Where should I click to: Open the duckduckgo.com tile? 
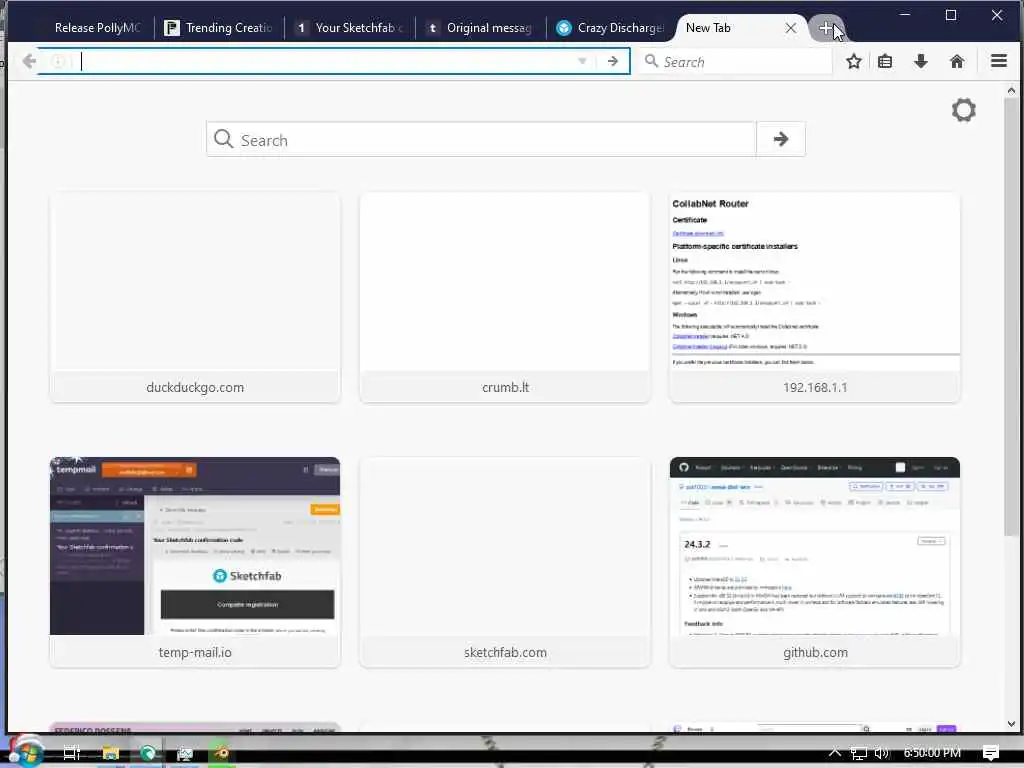coord(195,298)
